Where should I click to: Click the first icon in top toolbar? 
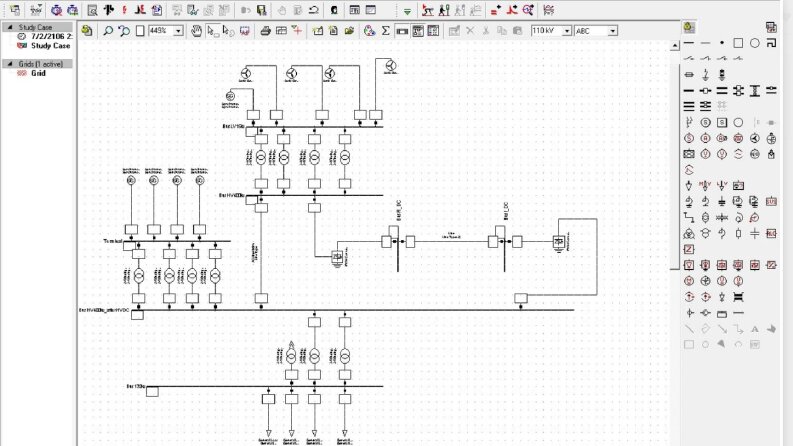click(x=15, y=10)
